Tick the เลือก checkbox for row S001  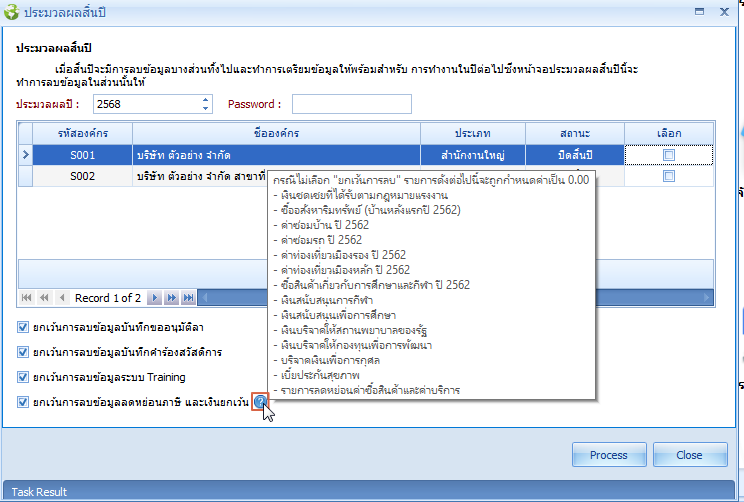pyautogui.click(x=669, y=155)
